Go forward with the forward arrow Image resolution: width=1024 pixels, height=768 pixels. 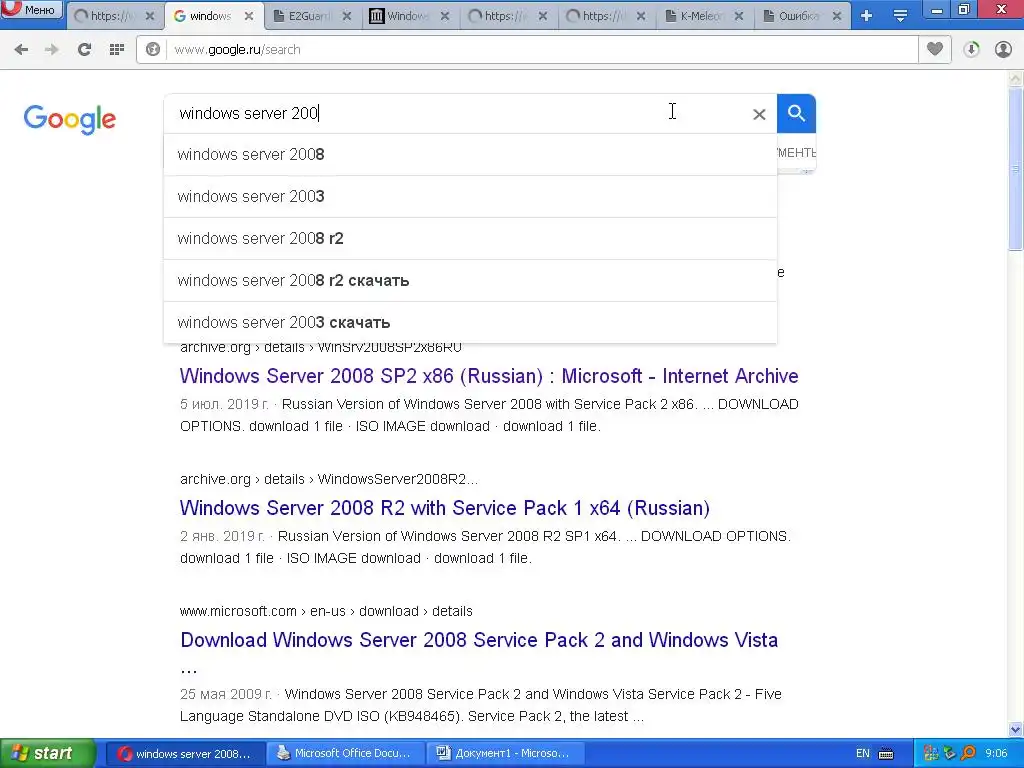pyautogui.click(x=52, y=50)
